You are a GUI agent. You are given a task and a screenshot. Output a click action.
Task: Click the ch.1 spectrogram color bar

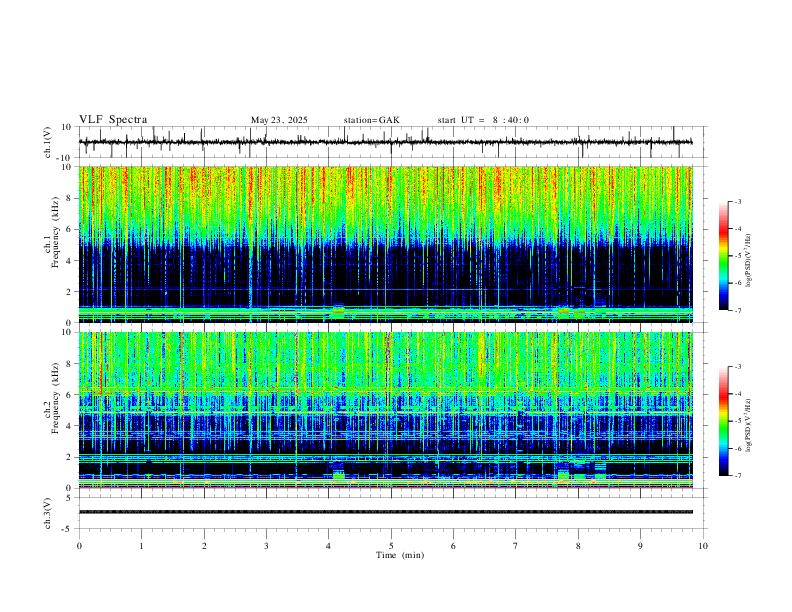point(723,256)
